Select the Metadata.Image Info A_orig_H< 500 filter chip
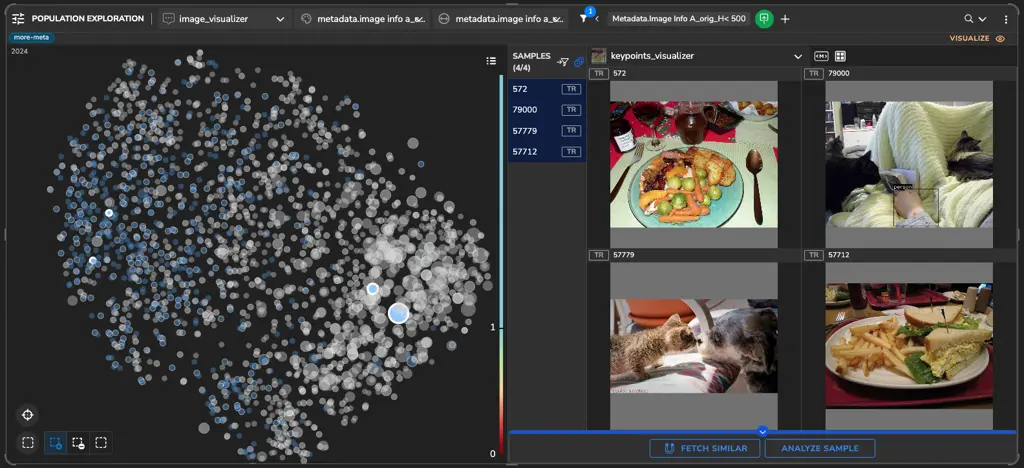Image resolution: width=1024 pixels, height=468 pixels. [x=678, y=19]
